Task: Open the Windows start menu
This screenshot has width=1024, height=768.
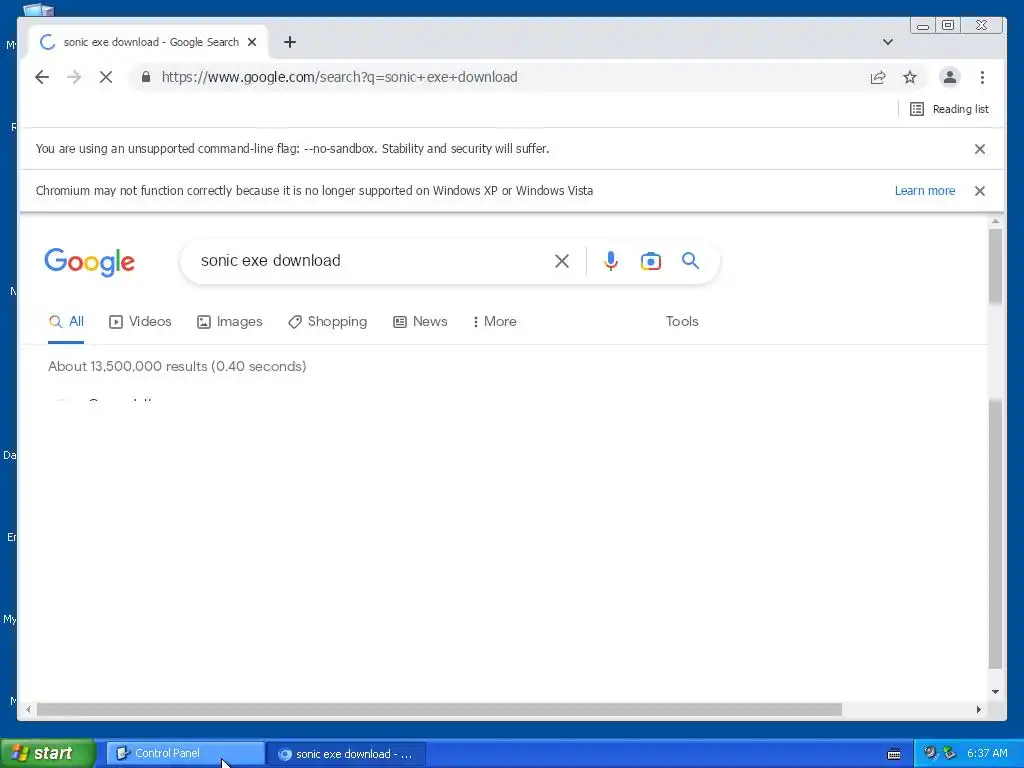Action: [47, 754]
